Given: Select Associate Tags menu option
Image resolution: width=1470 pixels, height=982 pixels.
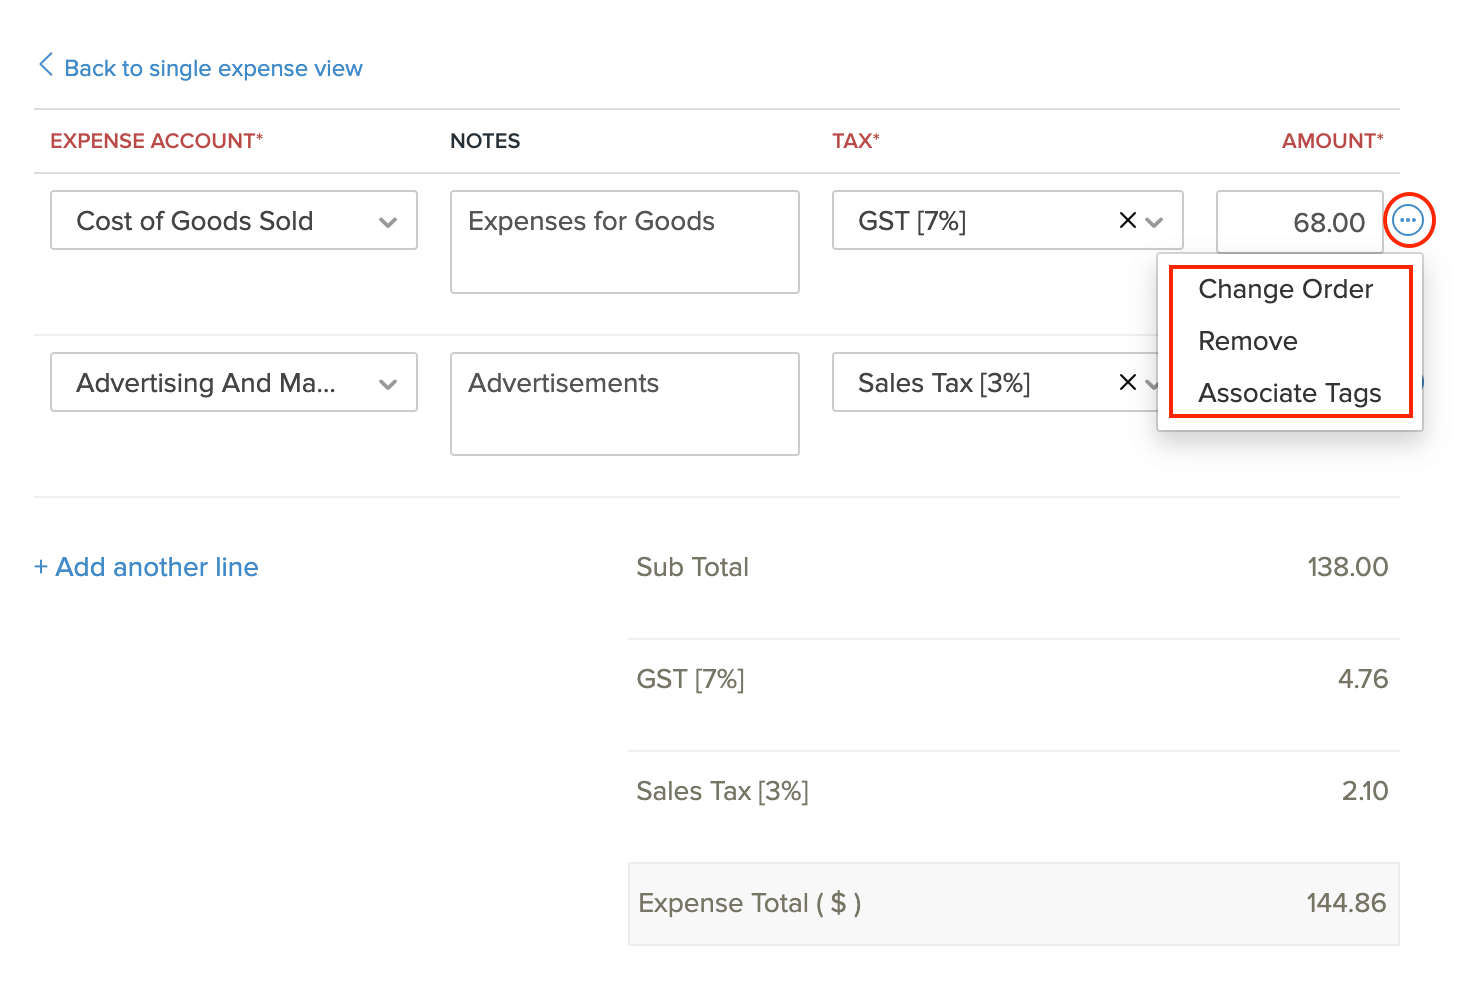Looking at the screenshot, I should [x=1289, y=393].
